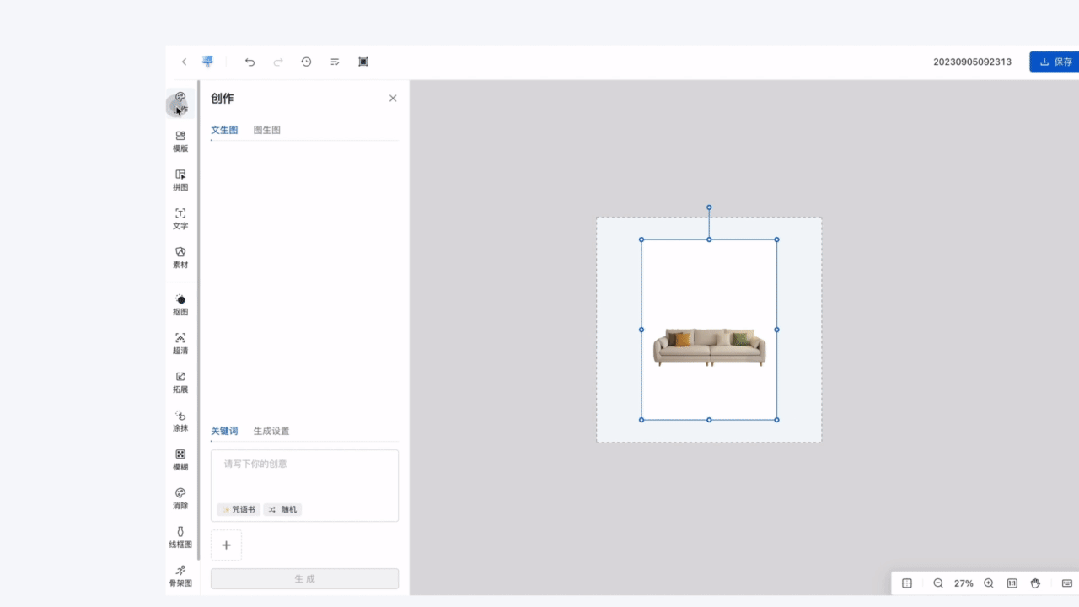Click the 生成 generate button
Image resolution: width=1079 pixels, height=607 pixels.
tap(305, 579)
